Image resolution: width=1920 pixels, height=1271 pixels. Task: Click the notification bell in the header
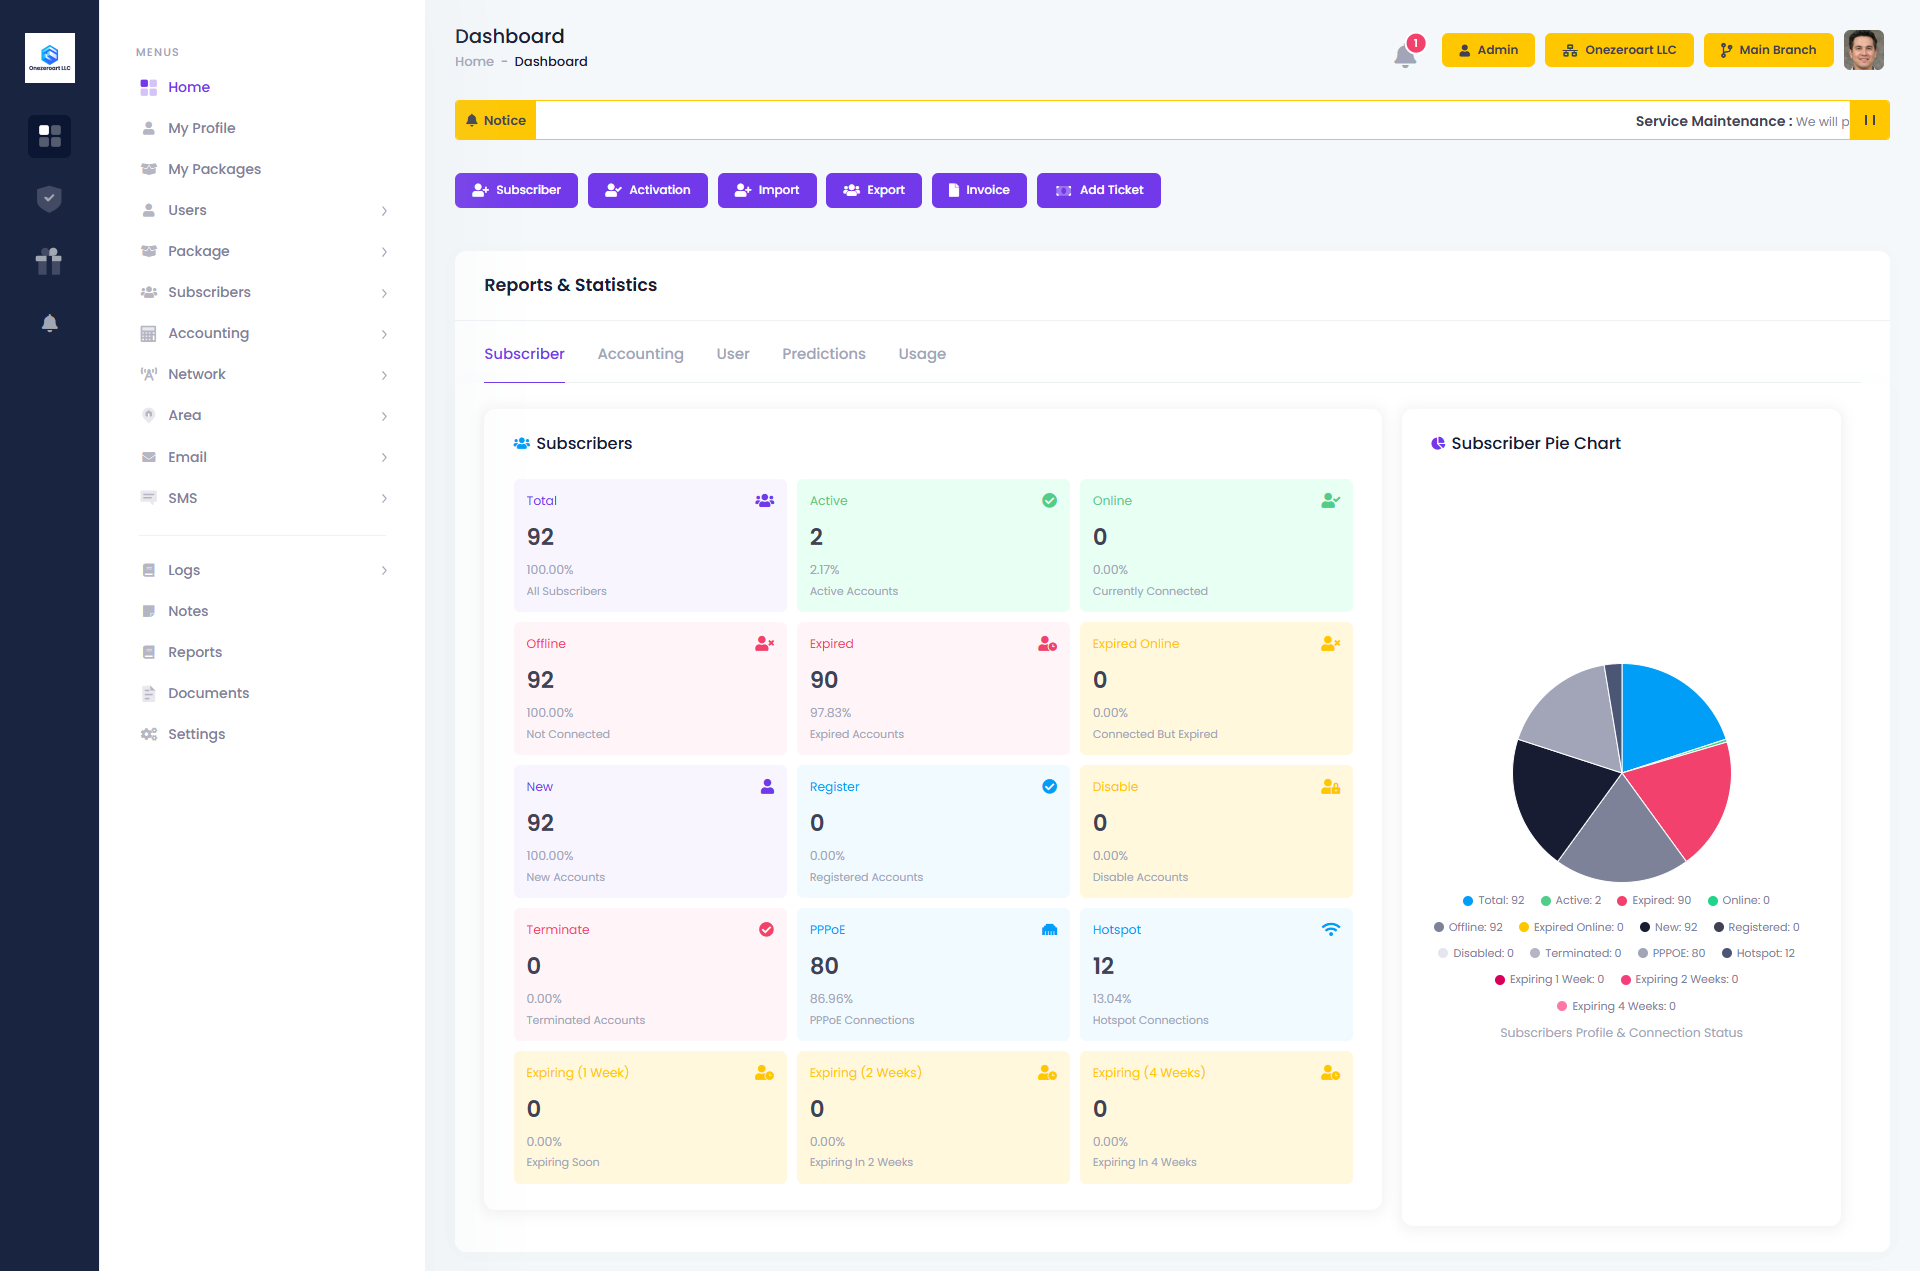pyautogui.click(x=1405, y=55)
